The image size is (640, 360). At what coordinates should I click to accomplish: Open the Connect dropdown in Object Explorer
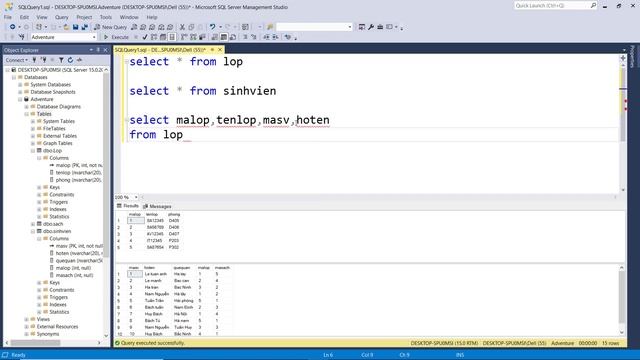click(x=17, y=60)
